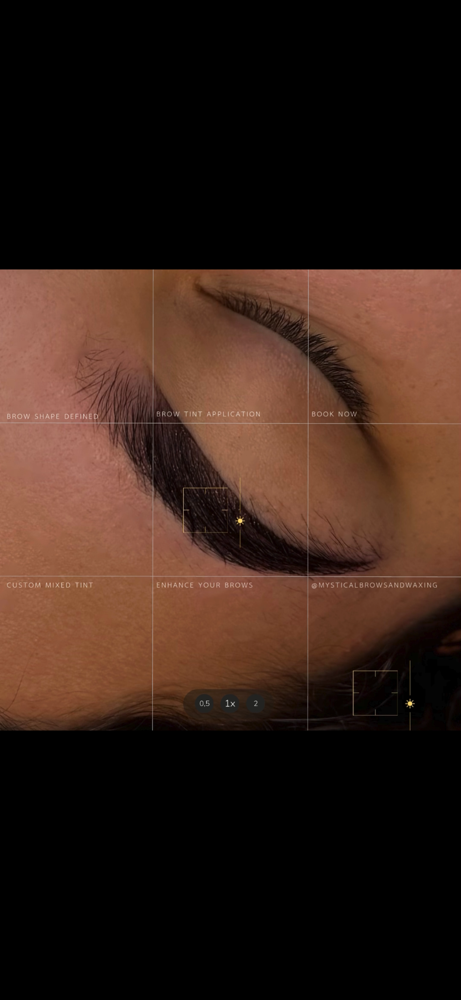
Task: Tap the 'BROW SHAPE DEFINED' caption
Action: coord(52,416)
